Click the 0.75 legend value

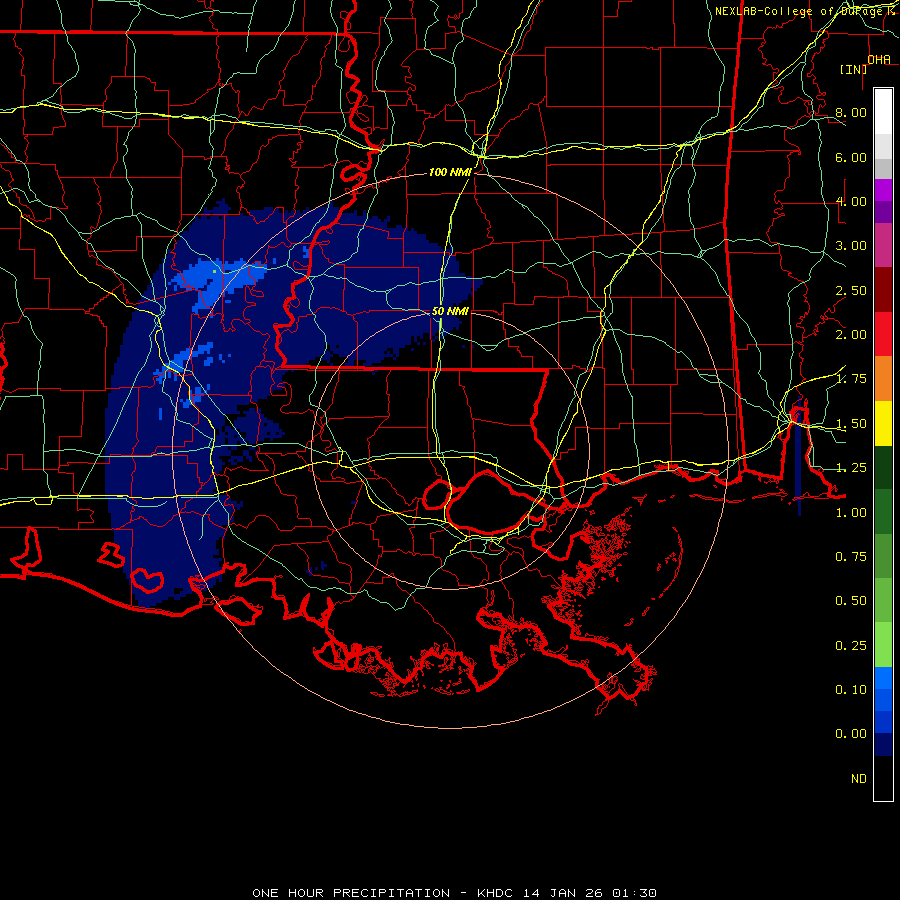(851, 557)
